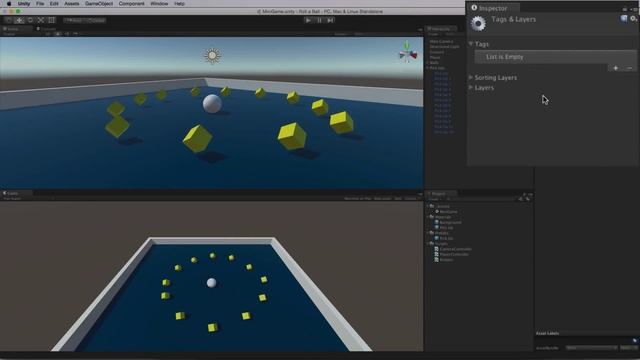This screenshot has height=360, width=640.
Task: Toggle Pivot/Center handle position button
Action: point(74,20)
